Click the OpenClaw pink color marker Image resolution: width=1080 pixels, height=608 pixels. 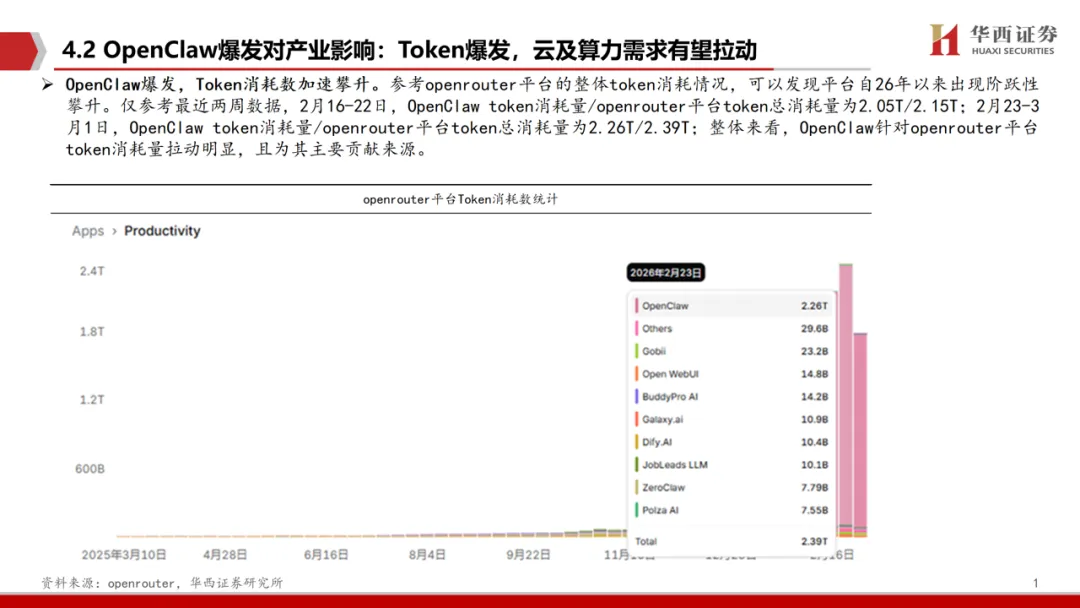click(636, 306)
